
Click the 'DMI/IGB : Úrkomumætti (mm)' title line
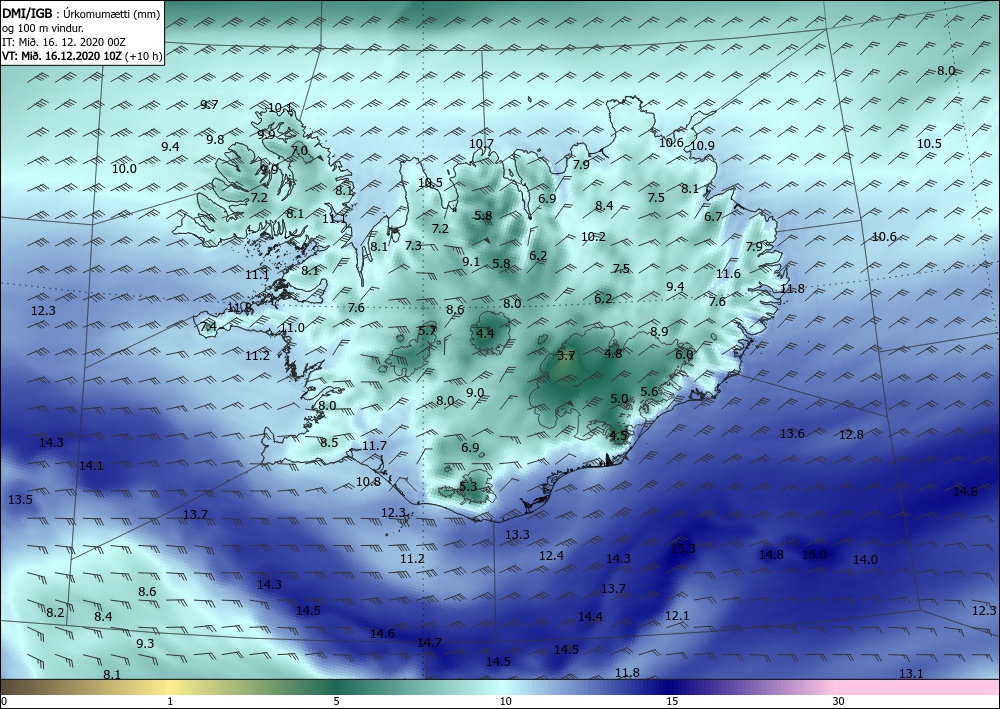pyautogui.click(x=81, y=13)
